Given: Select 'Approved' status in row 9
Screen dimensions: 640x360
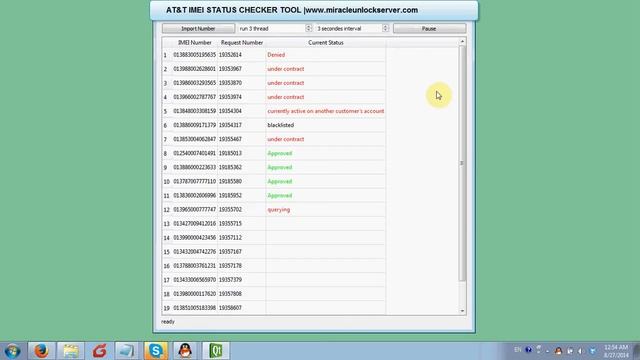Looking at the screenshot, I should coord(280,167).
